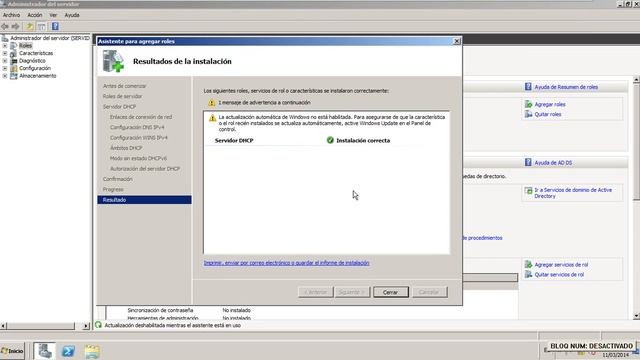Click the Servidor DHCP result row text
Screen dimensions: 640x360
[234, 140]
